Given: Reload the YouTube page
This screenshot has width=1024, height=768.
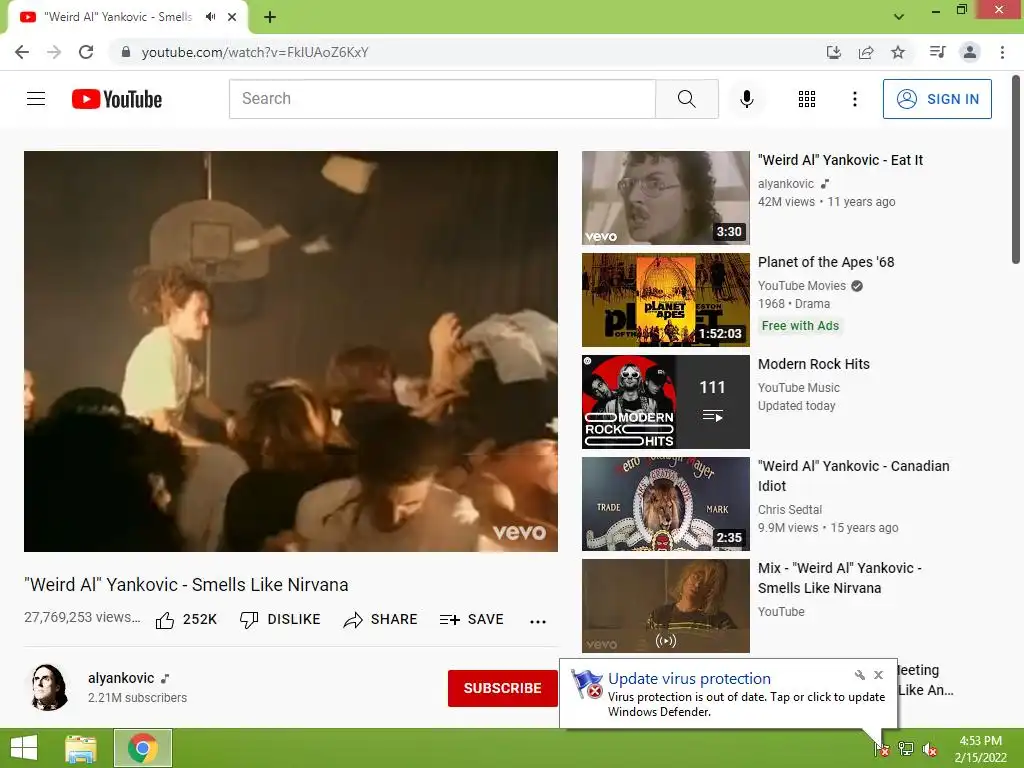Looking at the screenshot, I should pos(86,52).
